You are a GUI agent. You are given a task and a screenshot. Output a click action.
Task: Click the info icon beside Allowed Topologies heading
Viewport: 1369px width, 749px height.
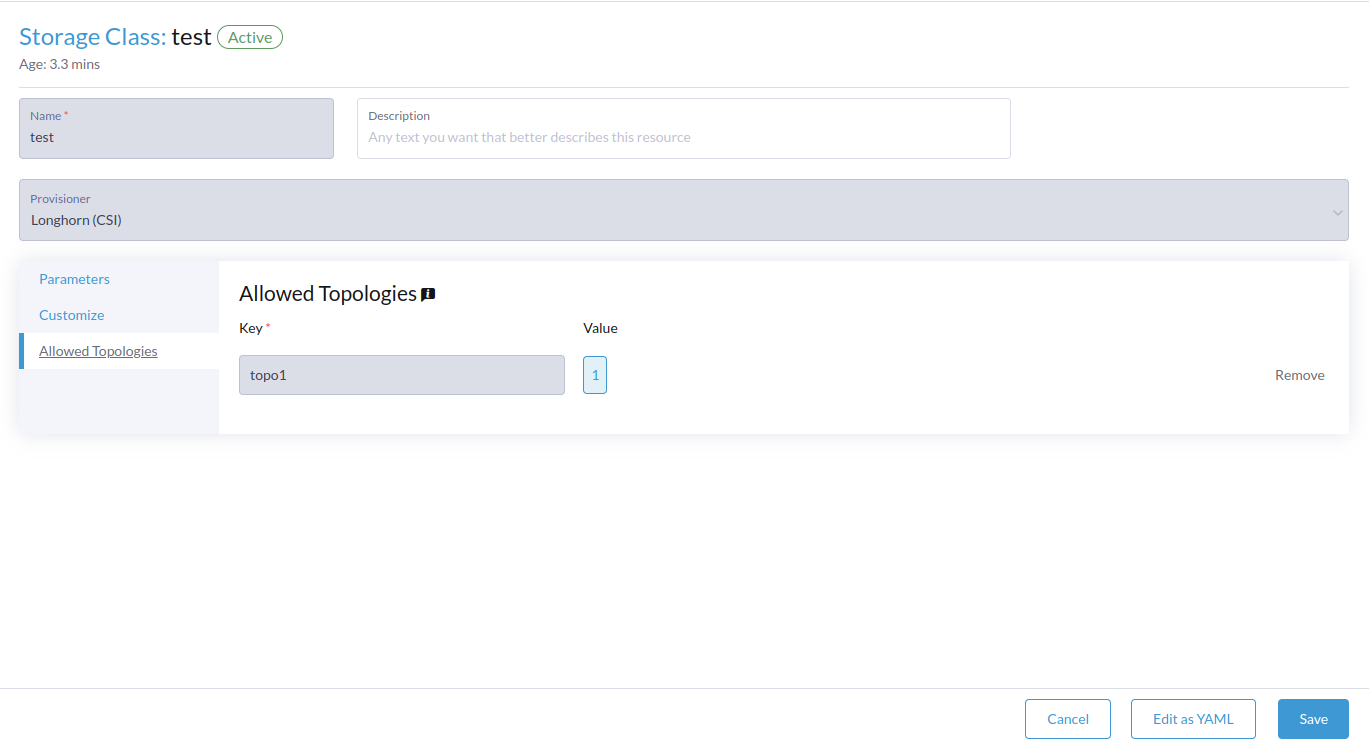428,294
